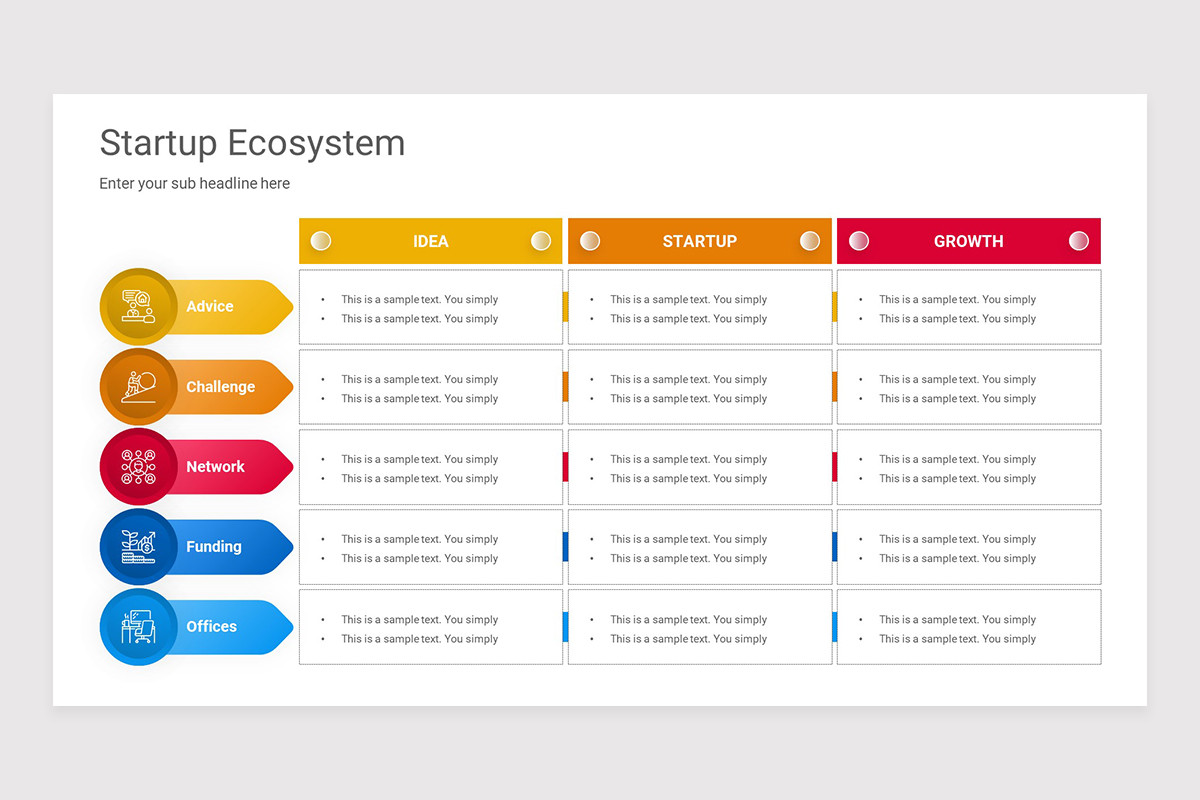Select the GROWTH column header label
1200x800 pixels.
click(x=968, y=241)
